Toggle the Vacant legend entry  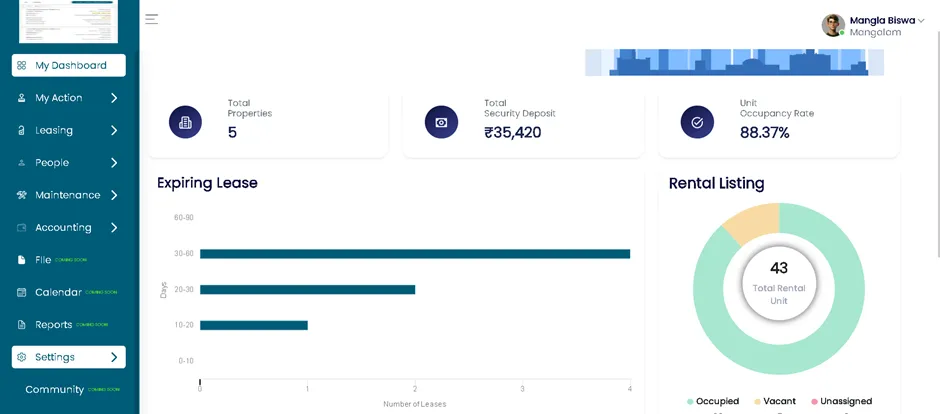[x=775, y=401]
